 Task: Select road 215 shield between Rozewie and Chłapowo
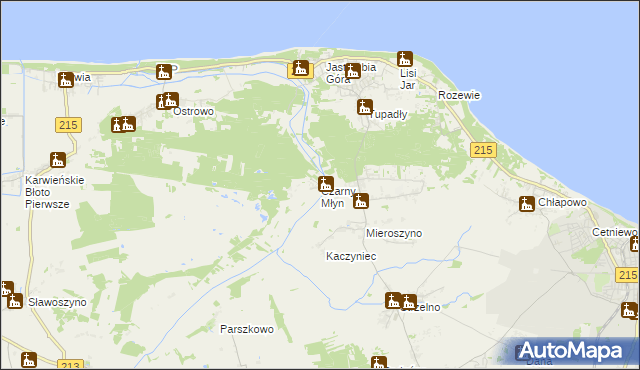483,150
